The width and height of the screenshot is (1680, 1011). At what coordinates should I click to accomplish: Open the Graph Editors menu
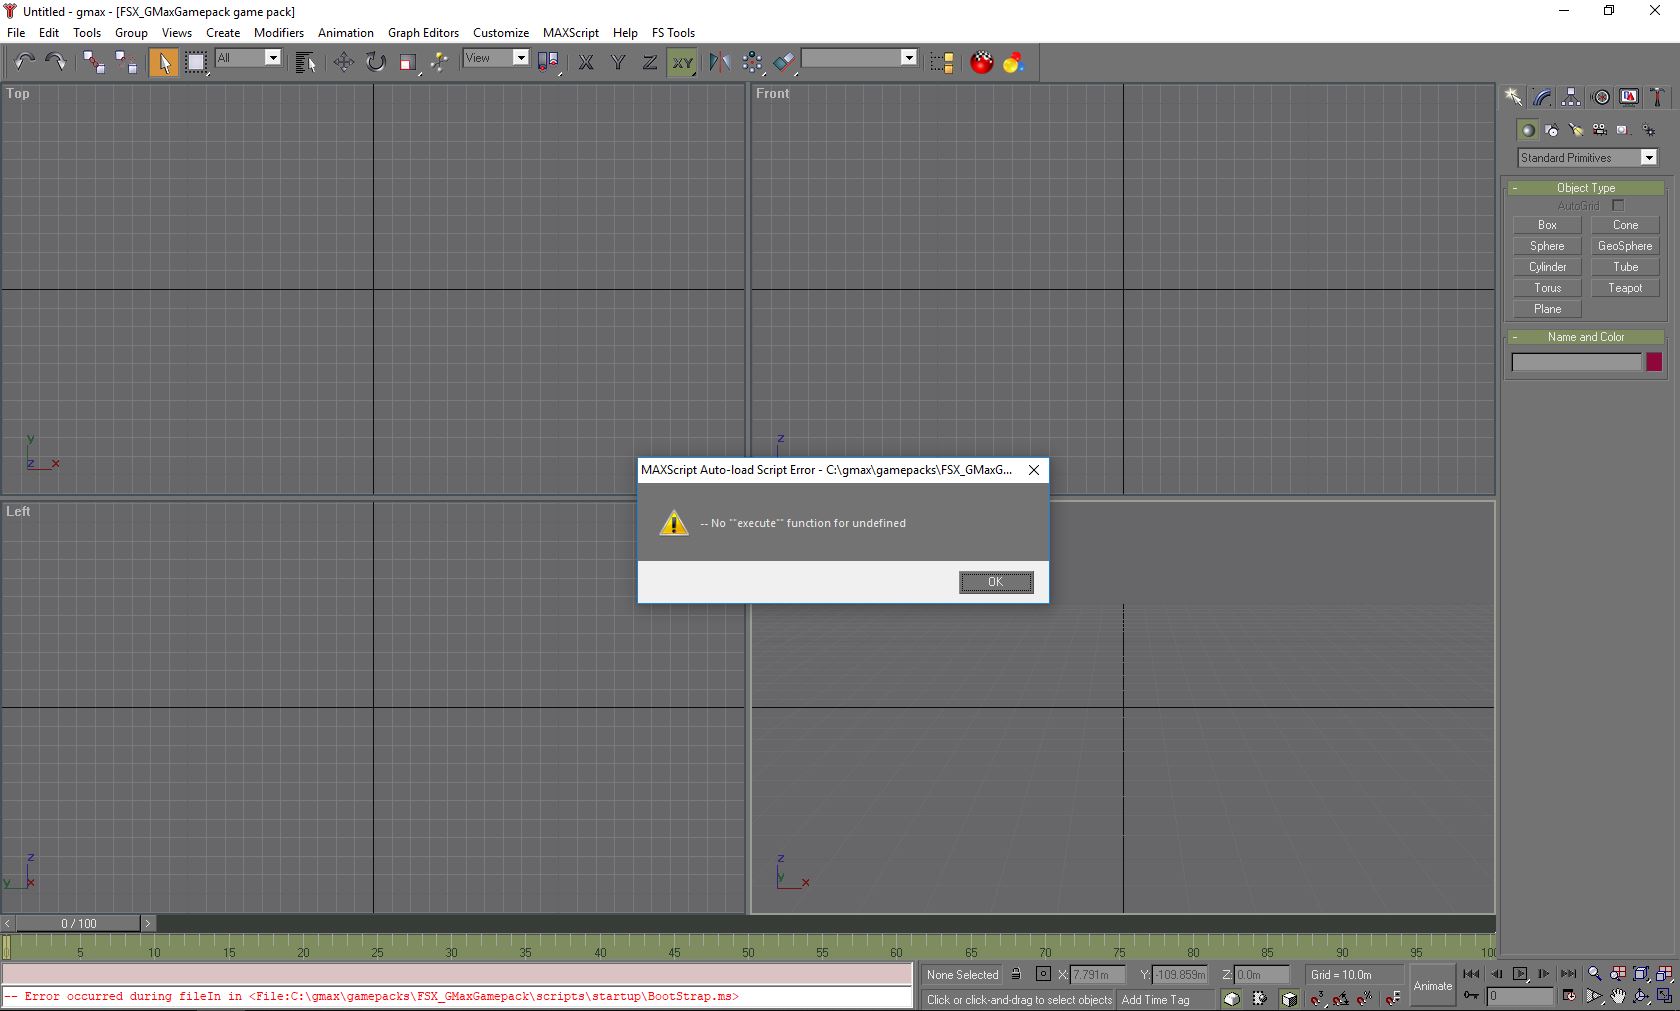coord(423,33)
